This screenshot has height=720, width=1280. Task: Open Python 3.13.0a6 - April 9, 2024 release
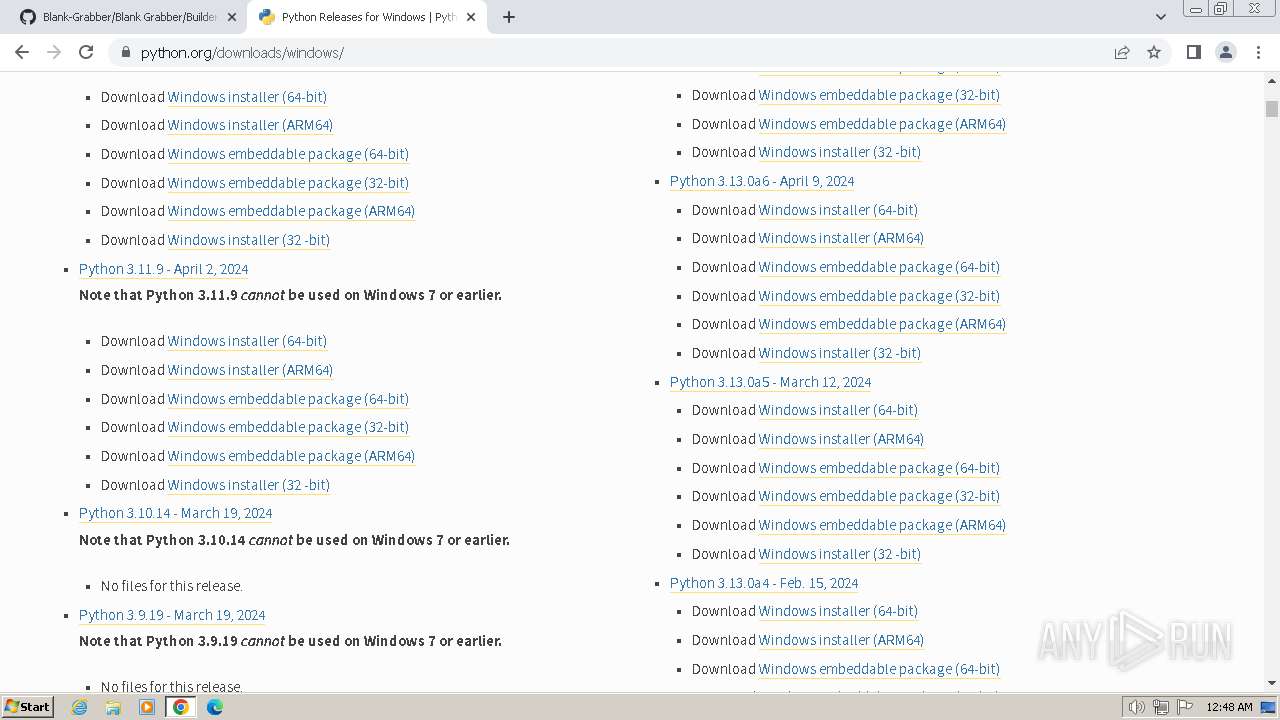(x=762, y=181)
